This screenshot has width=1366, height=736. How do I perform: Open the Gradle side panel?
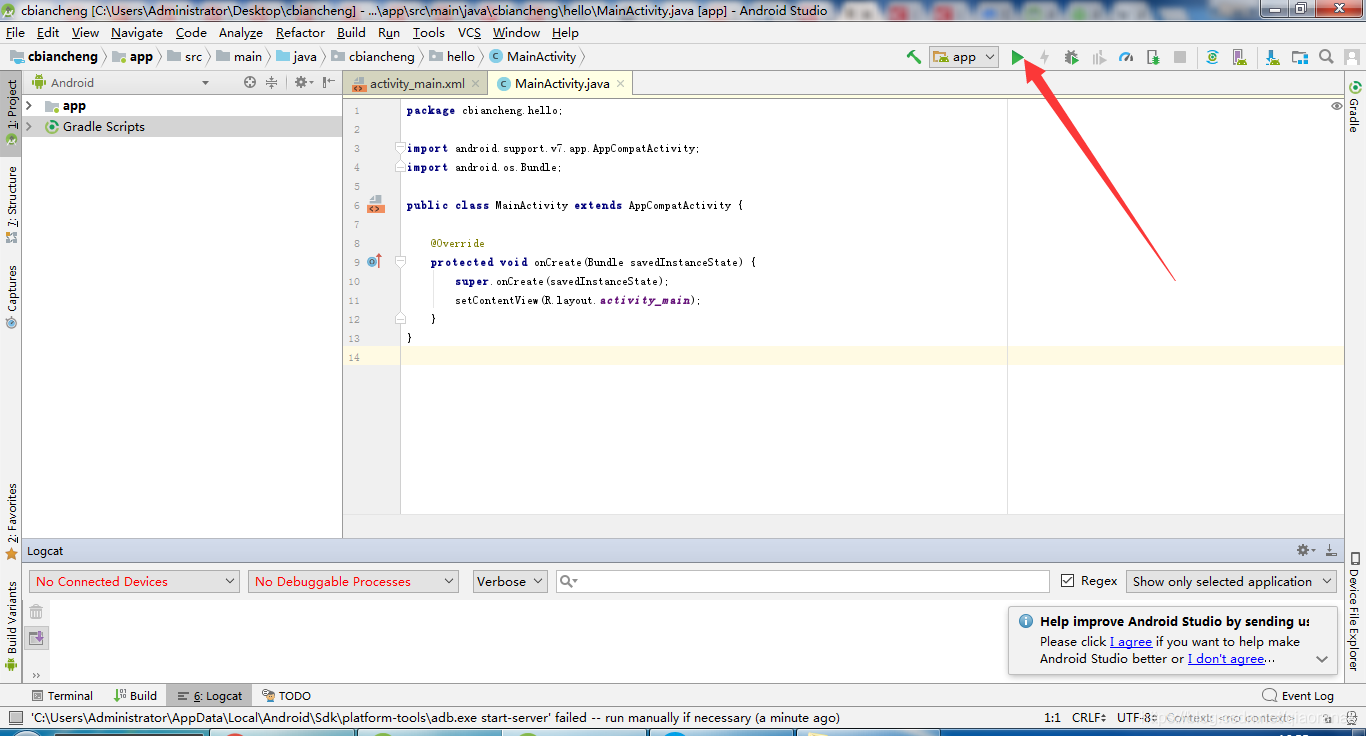tap(1355, 108)
